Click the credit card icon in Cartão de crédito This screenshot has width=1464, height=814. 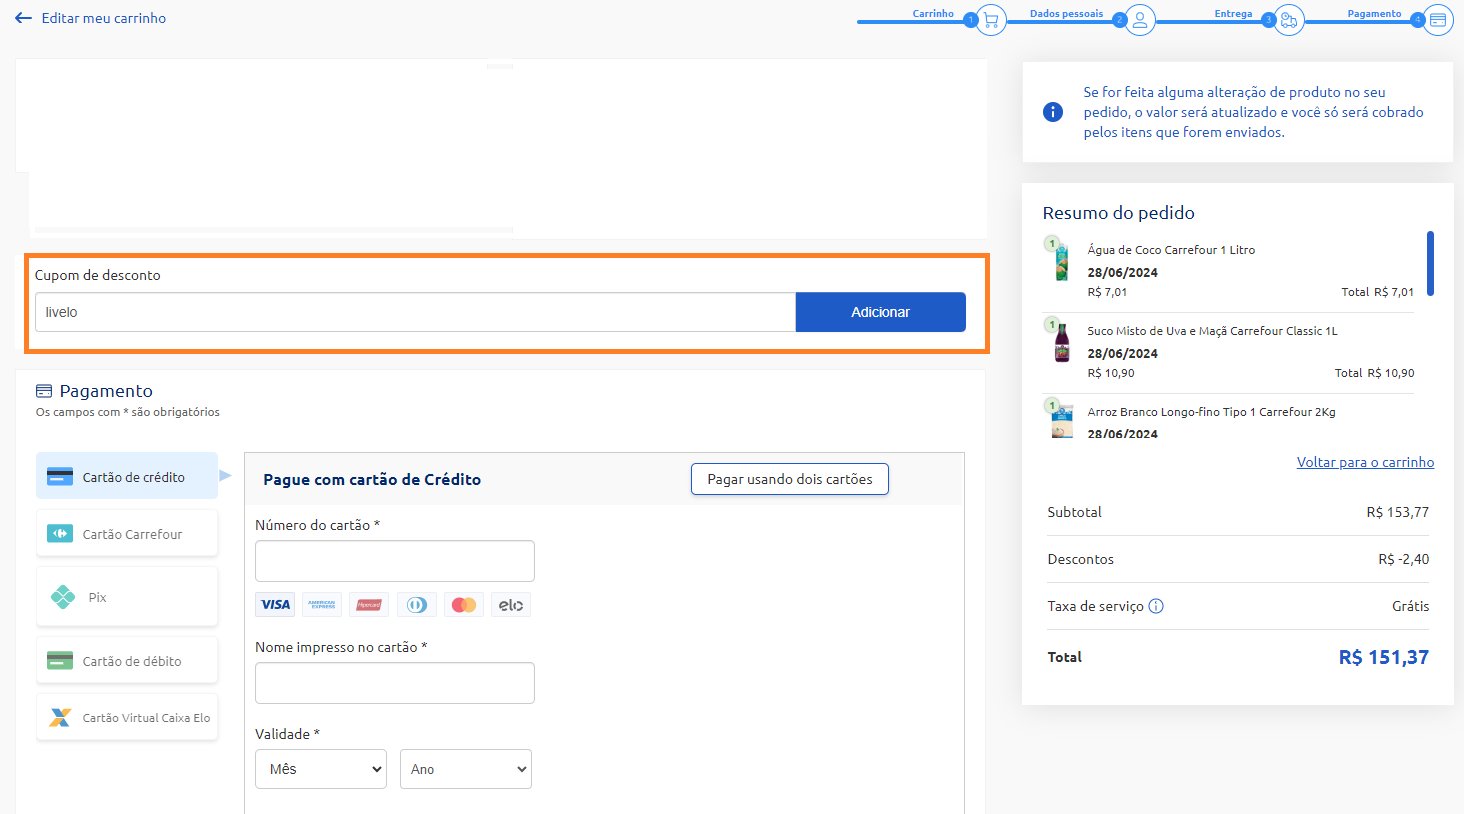click(x=60, y=477)
